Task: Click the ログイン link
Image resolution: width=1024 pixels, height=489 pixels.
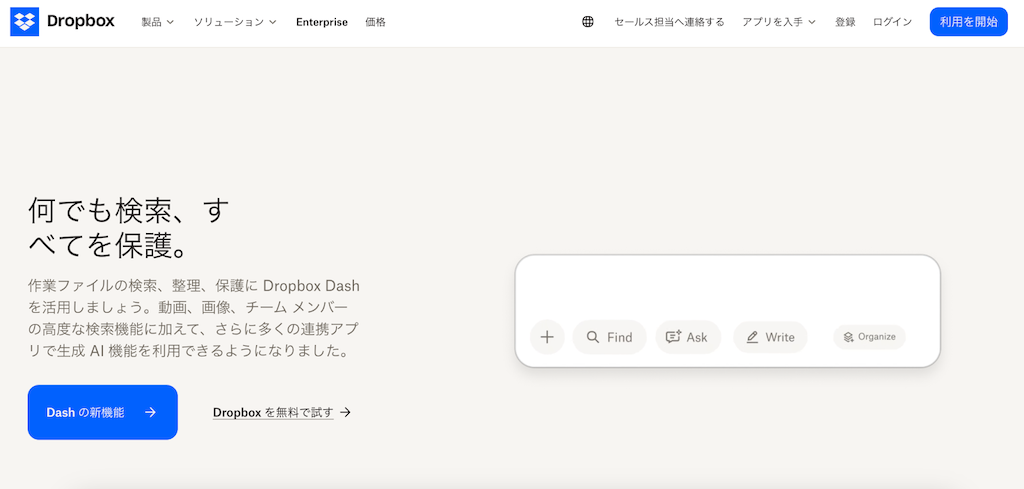Action: (892, 22)
